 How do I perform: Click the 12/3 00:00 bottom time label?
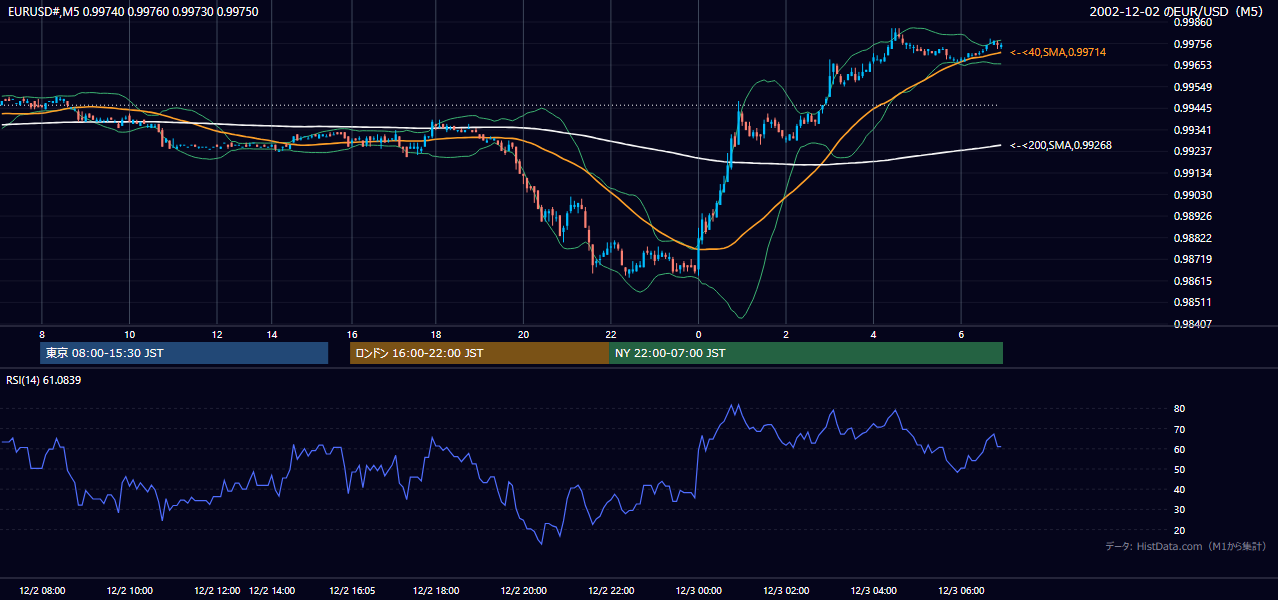click(x=698, y=591)
